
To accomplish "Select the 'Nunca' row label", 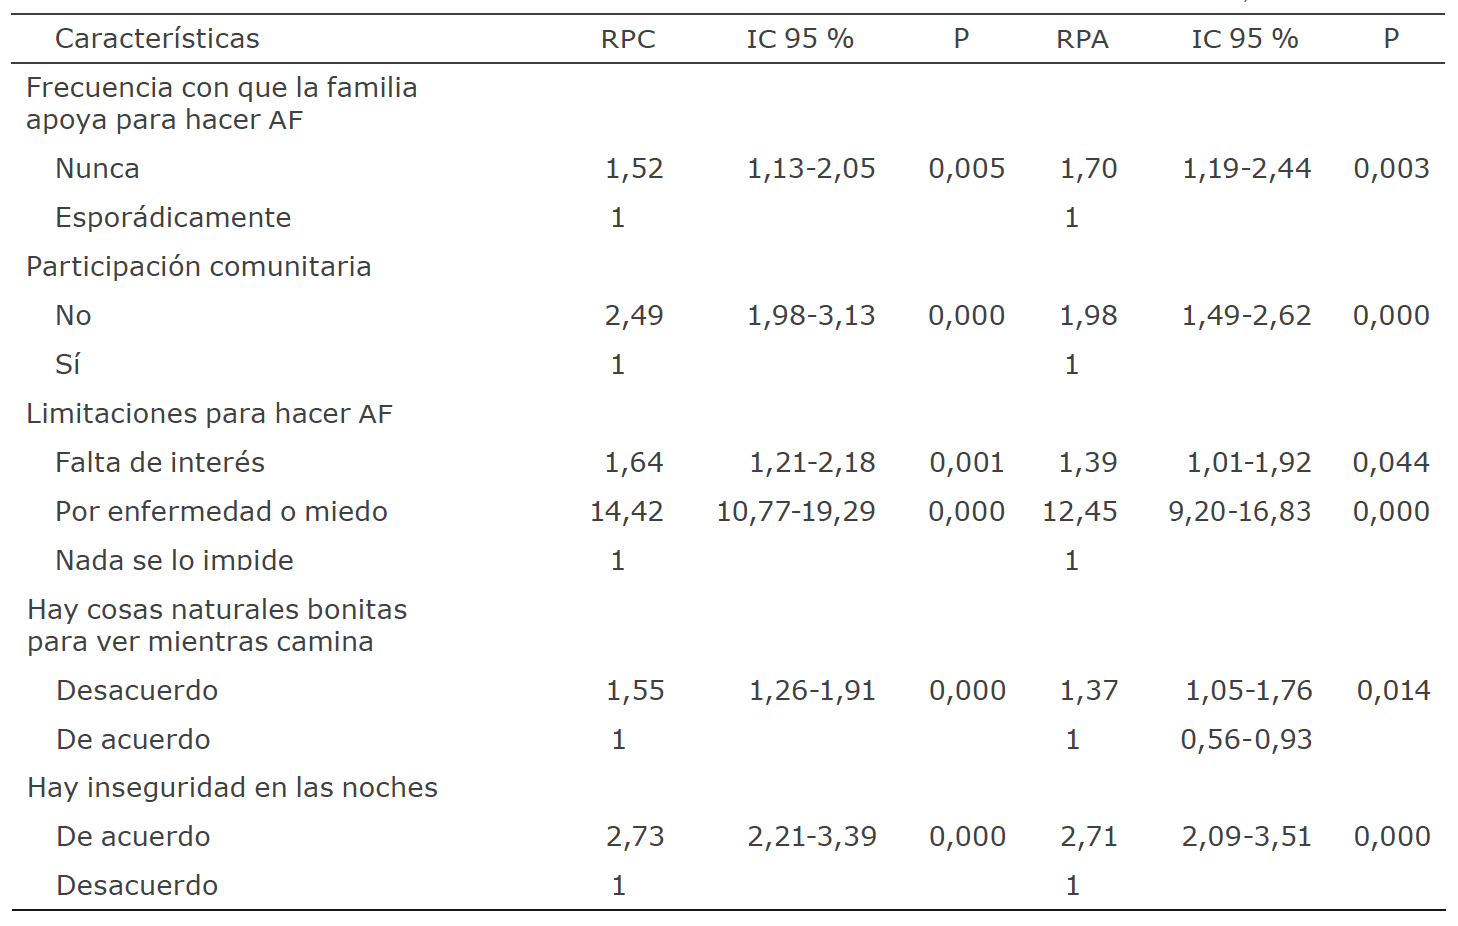I will (x=97, y=169).
